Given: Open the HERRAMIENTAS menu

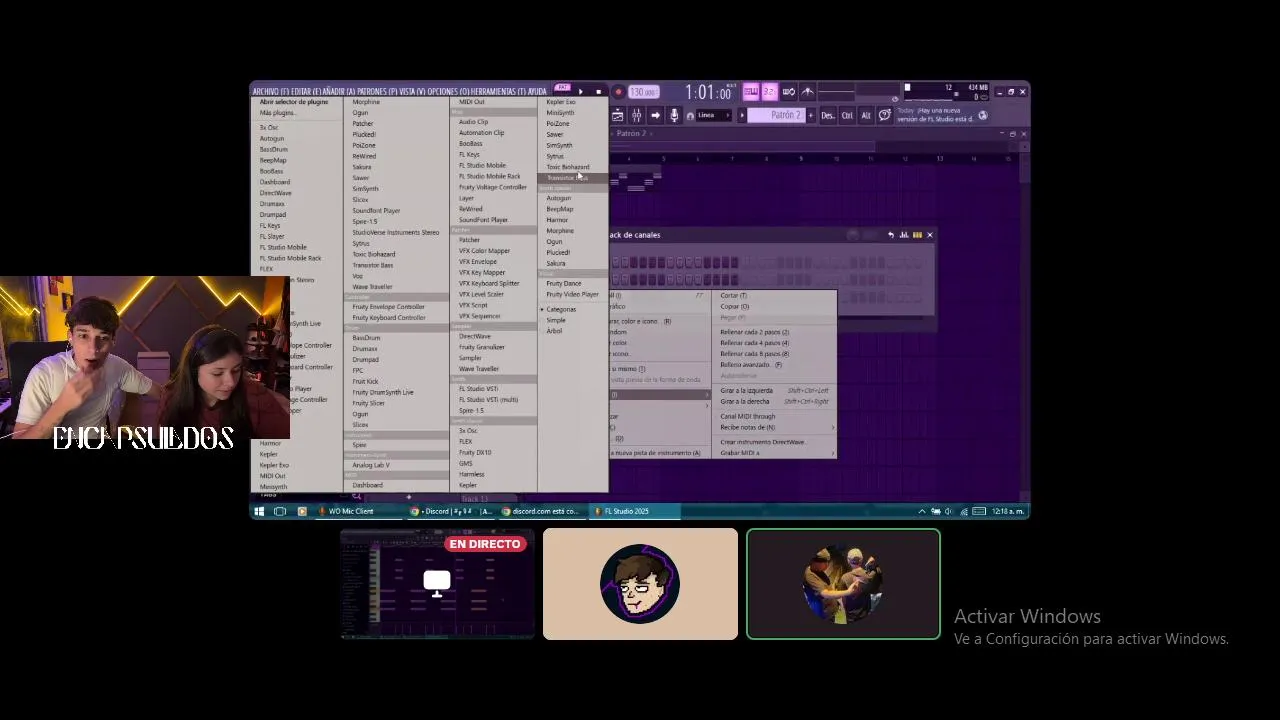Looking at the screenshot, I should (500, 92).
